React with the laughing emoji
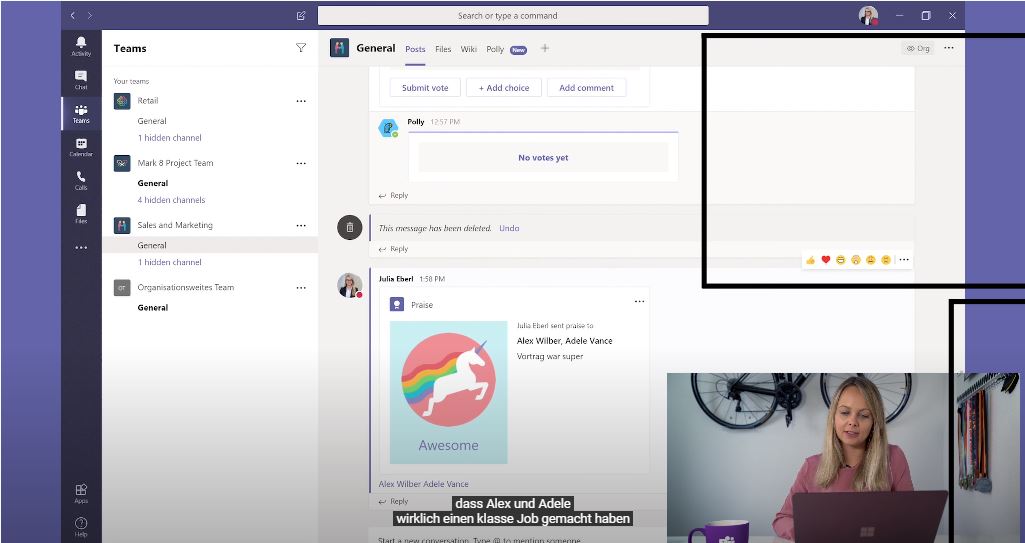 (x=841, y=260)
